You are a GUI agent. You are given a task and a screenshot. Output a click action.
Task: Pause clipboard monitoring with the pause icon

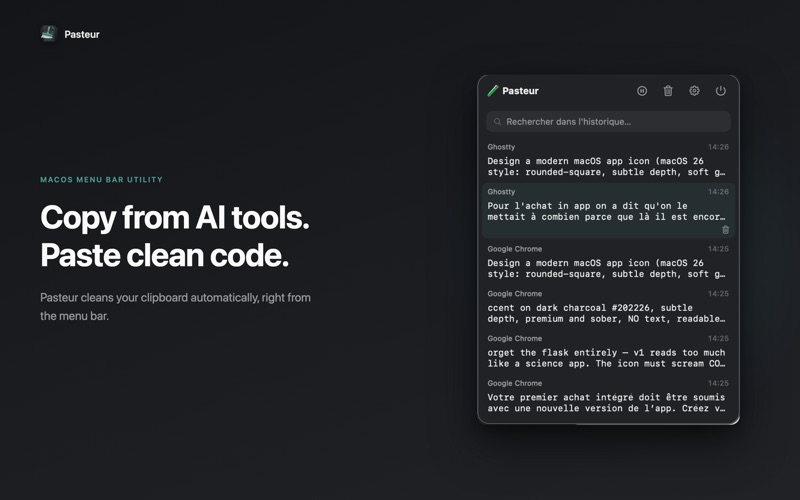[x=642, y=91]
